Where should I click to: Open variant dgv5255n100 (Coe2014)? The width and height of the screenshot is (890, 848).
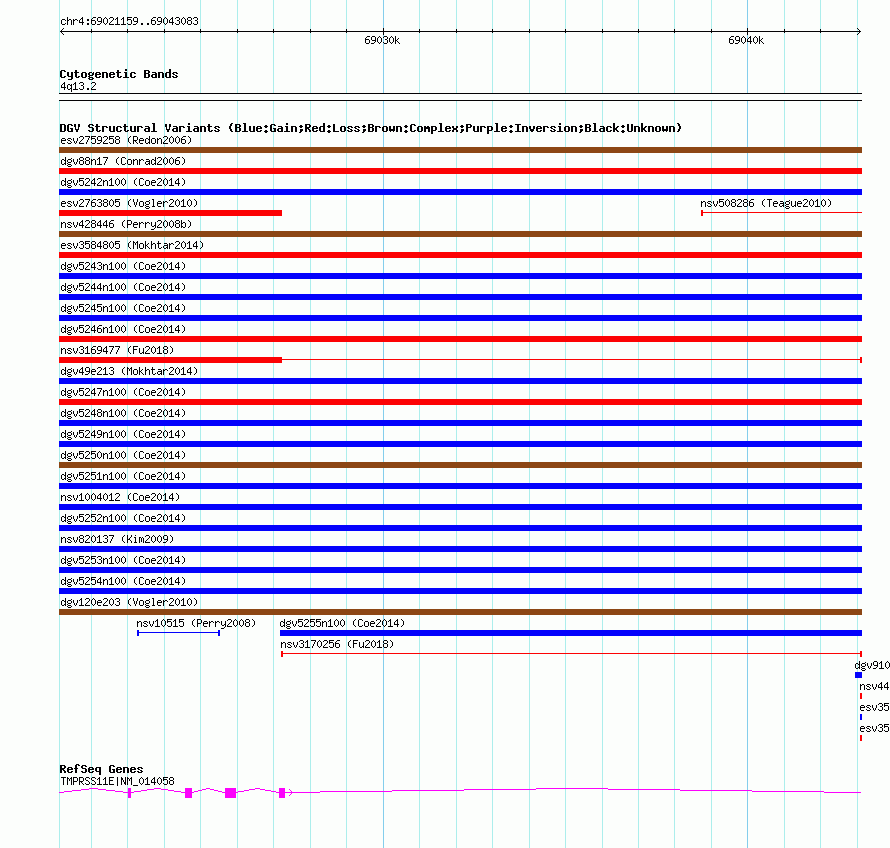pos(342,623)
